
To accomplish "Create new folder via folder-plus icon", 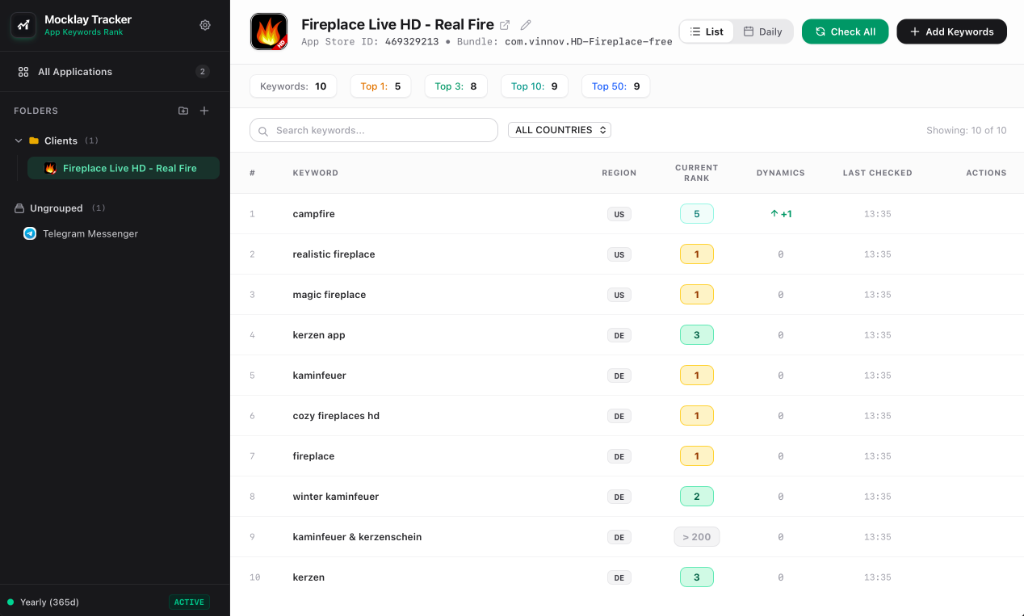I will (x=184, y=111).
